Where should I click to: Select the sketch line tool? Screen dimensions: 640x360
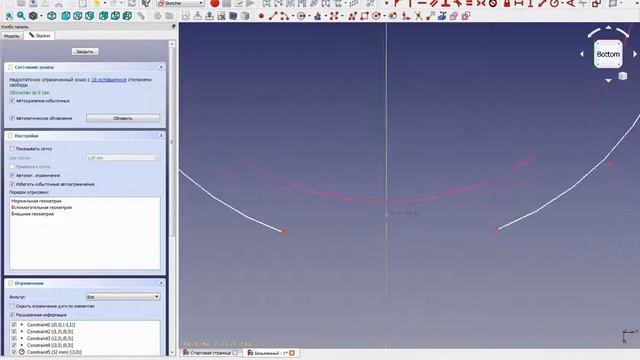coord(273,16)
